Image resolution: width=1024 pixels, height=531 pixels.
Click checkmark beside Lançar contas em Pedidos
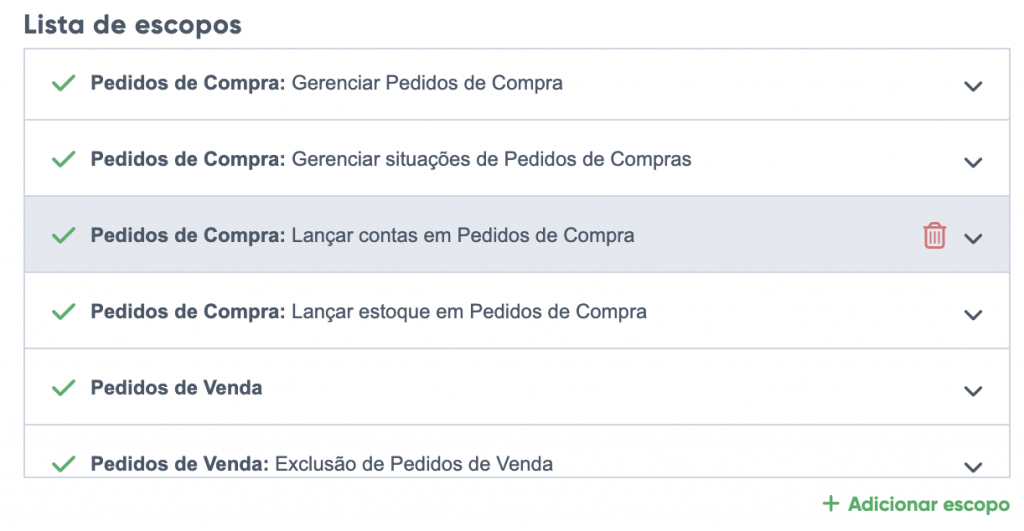[x=64, y=236]
